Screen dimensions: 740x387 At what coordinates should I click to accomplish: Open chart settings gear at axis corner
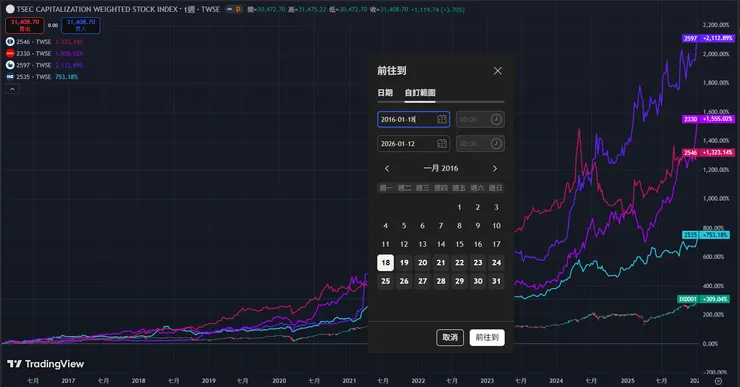[x=718, y=381]
